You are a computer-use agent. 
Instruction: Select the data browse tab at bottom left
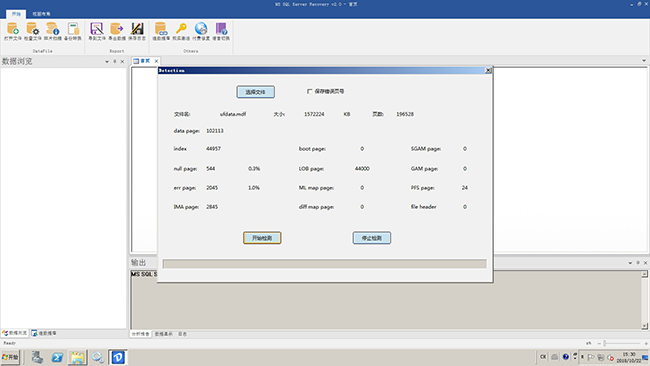coord(15,333)
